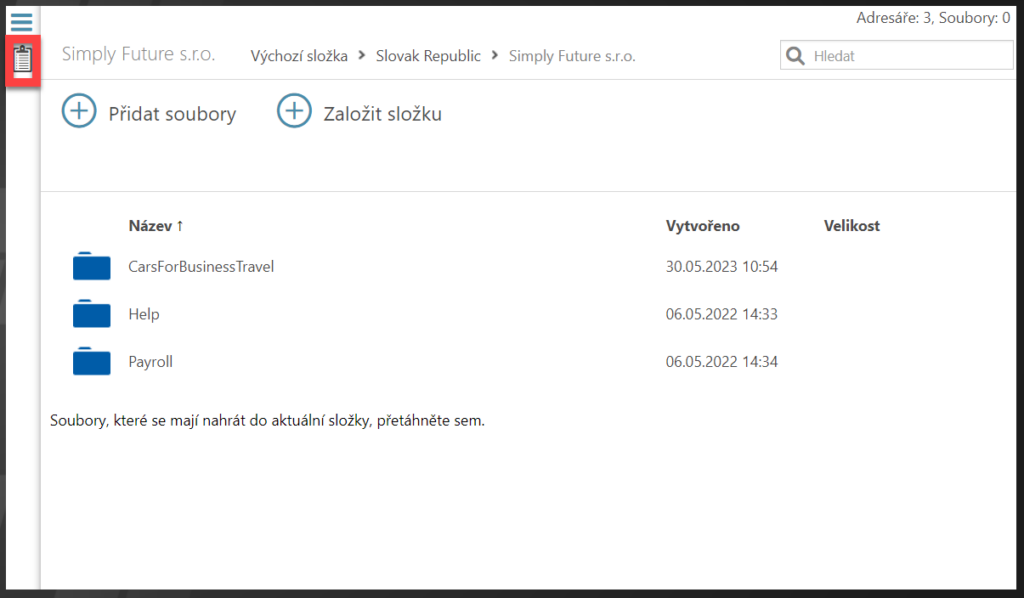Click the magnifier search icon

point(795,56)
